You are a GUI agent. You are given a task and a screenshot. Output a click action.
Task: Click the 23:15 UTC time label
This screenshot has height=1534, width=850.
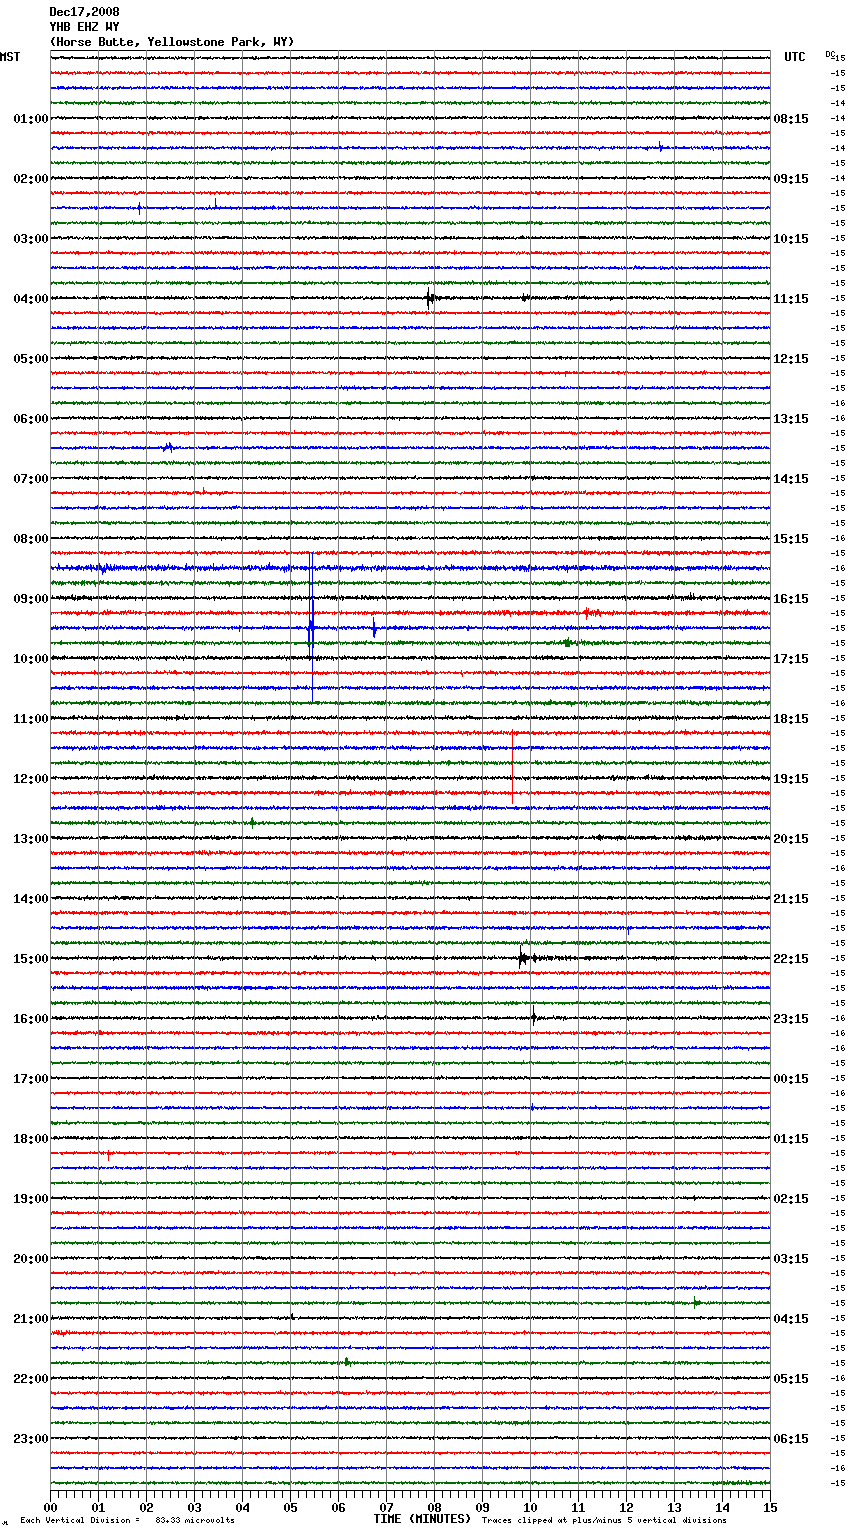(791, 1019)
